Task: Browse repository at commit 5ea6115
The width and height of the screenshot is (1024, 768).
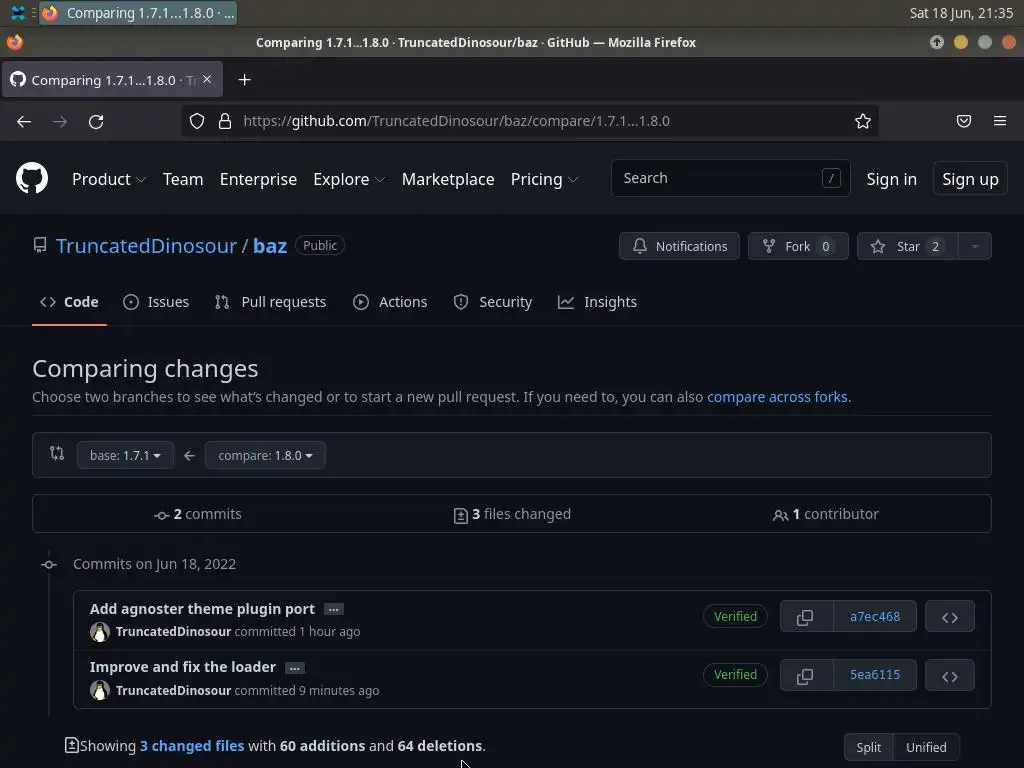Action: click(950, 675)
